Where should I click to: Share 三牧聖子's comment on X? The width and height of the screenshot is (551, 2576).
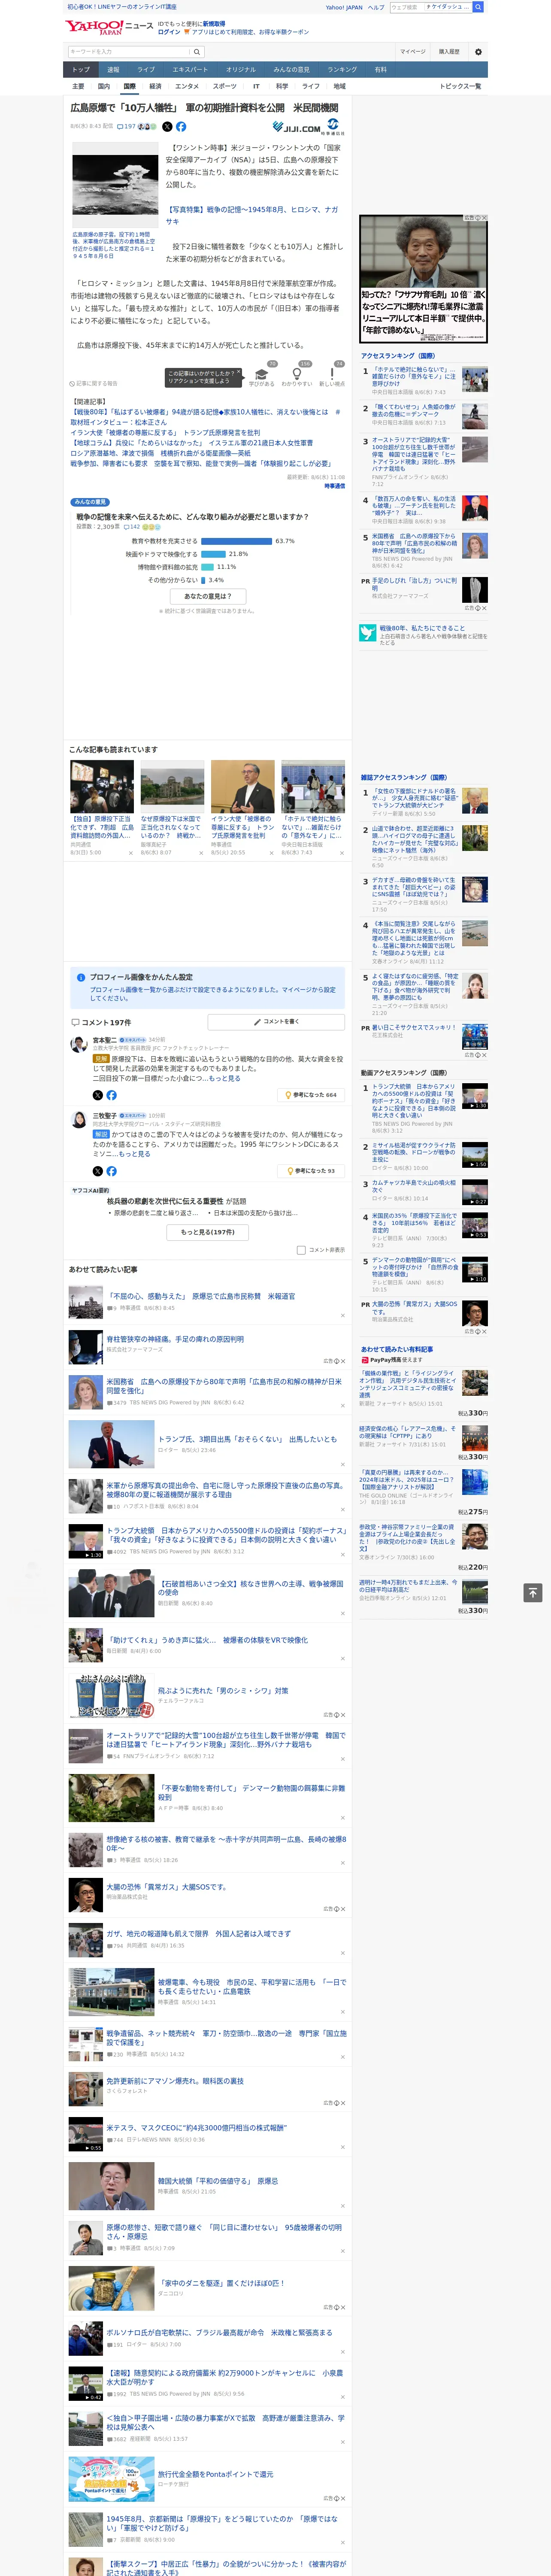click(97, 1171)
